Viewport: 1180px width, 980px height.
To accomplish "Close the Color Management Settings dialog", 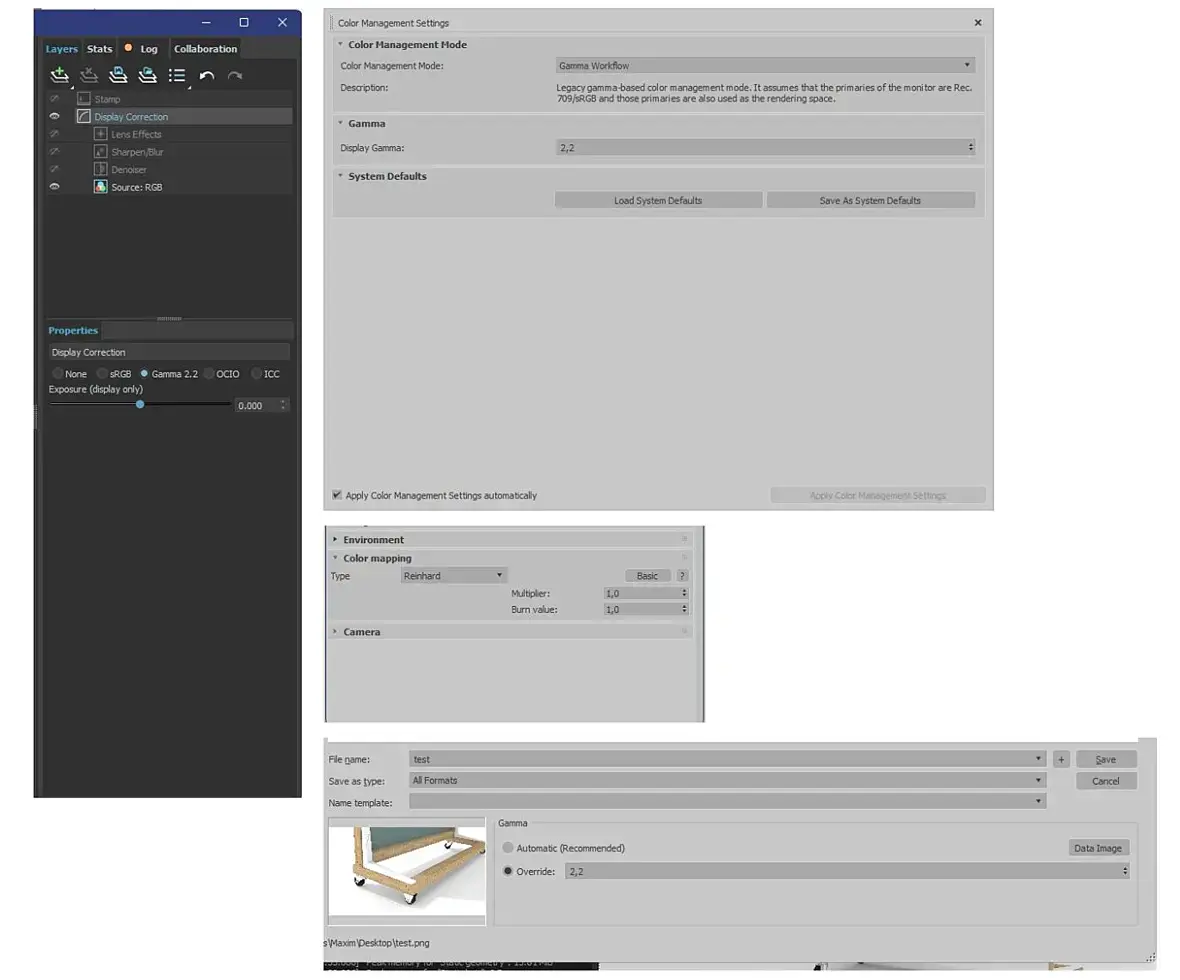I will (978, 23).
